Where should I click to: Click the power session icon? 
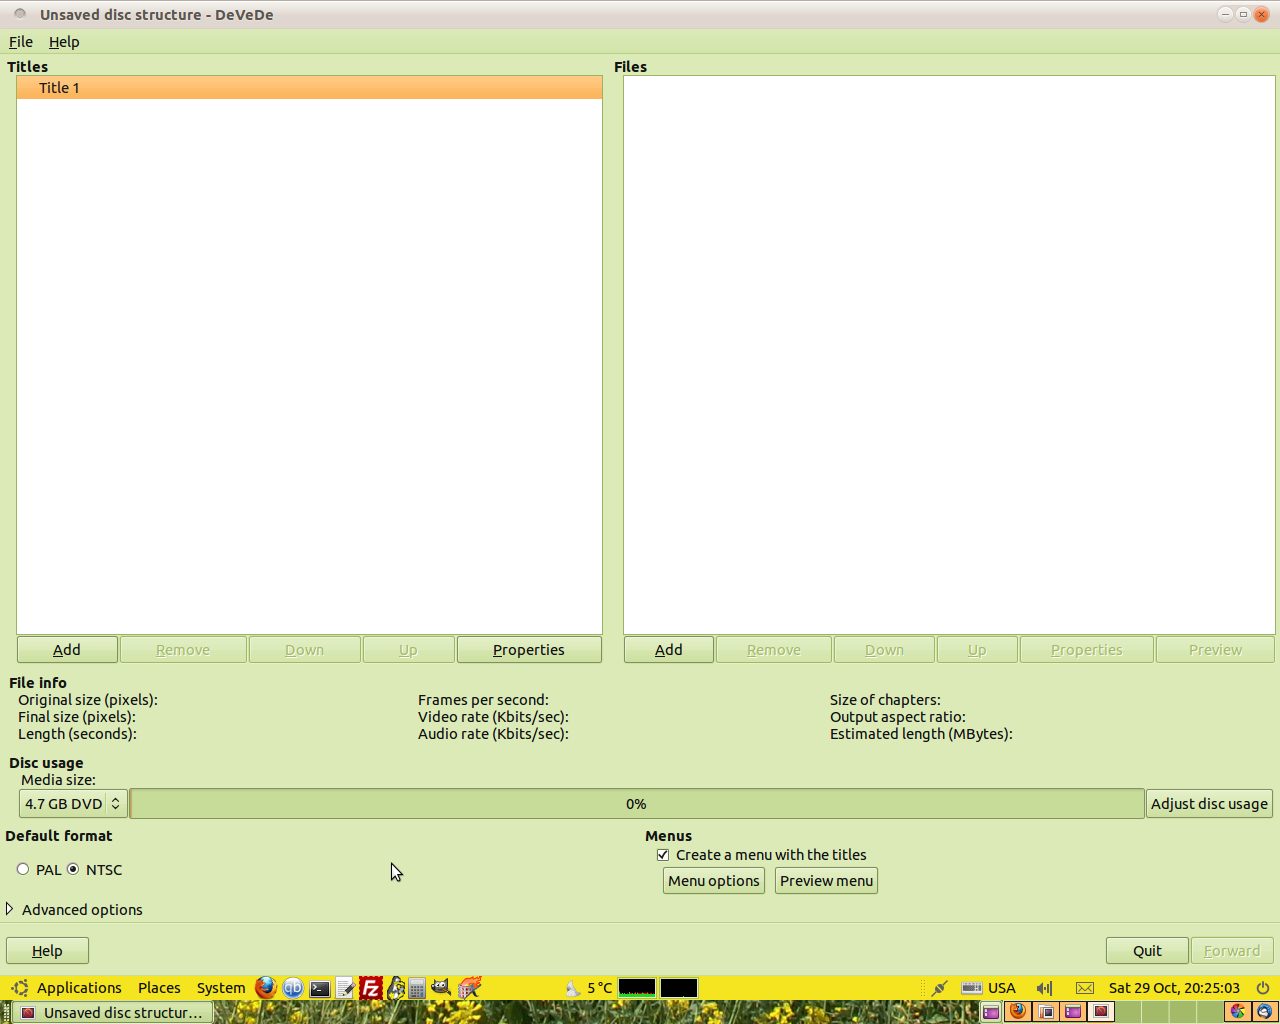click(x=1263, y=988)
